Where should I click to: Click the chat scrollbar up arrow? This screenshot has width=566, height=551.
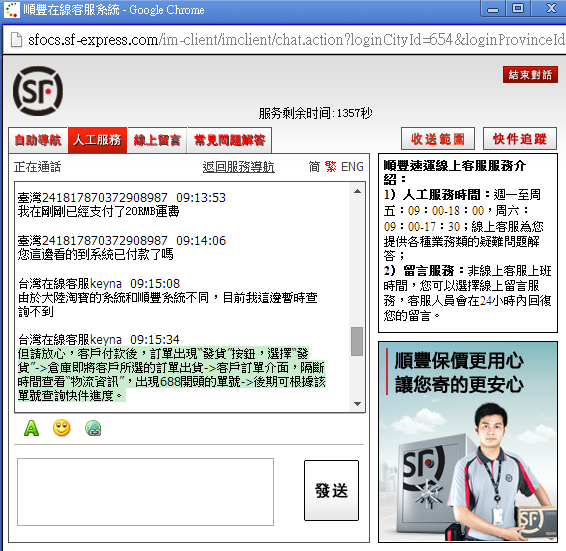coord(357,191)
